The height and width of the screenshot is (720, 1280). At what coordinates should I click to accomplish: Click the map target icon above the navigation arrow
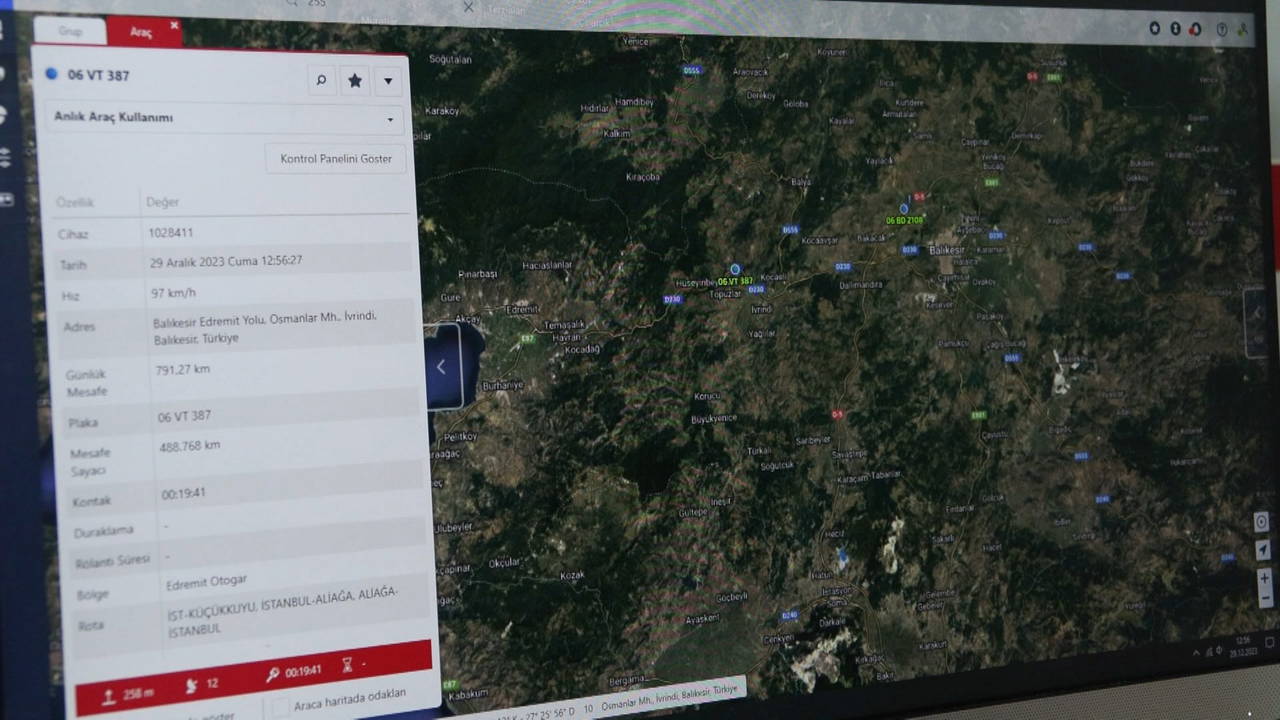click(x=1261, y=522)
